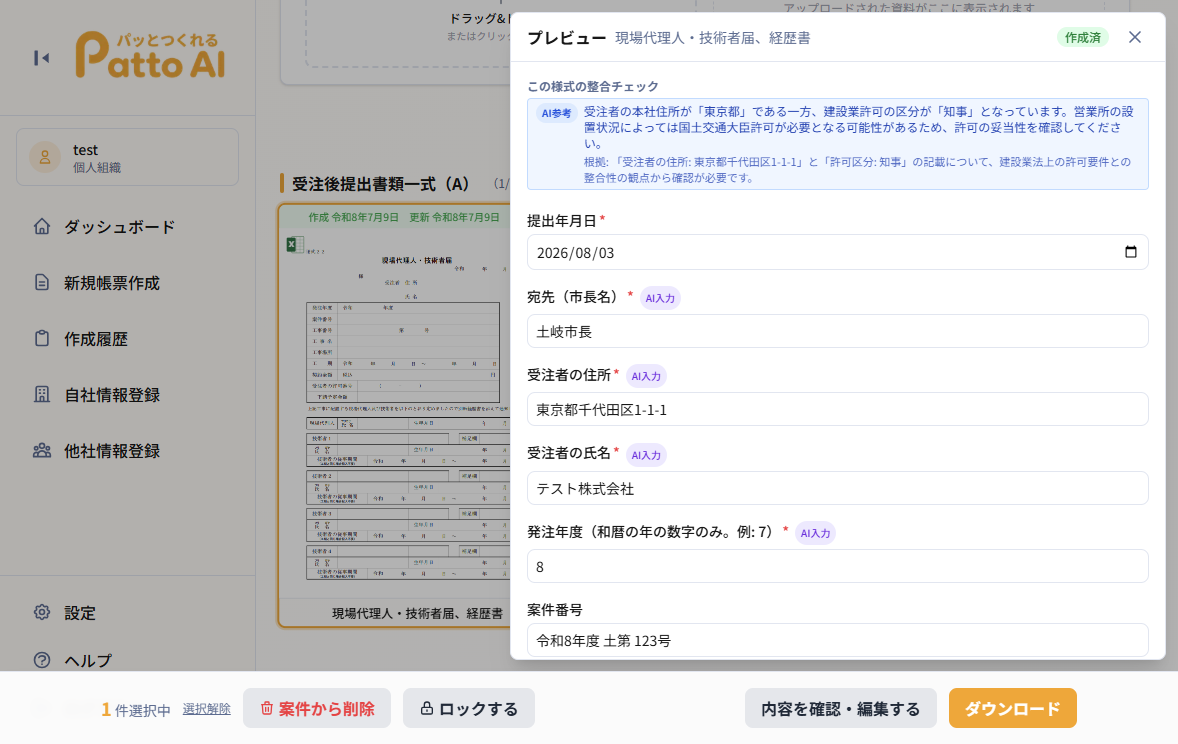
Task: Click the 1 件選択中 status text
Action: click(136, 709)
